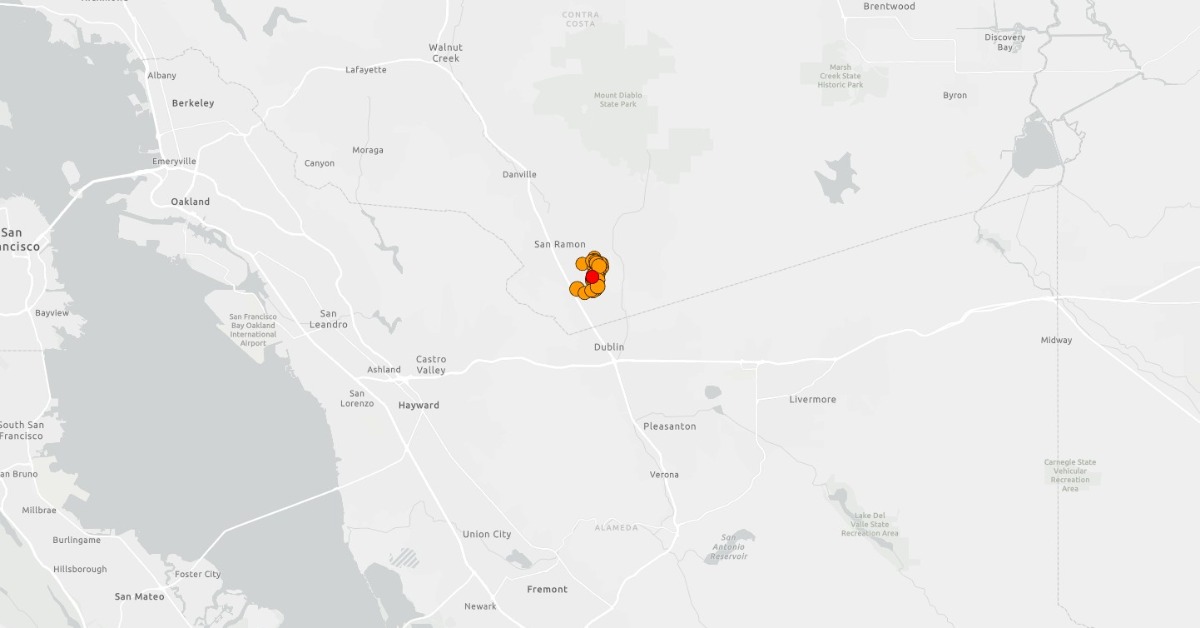Click the Danville town label
The width and height of the screenshot is (1200, 628).
tap(519, 174)
